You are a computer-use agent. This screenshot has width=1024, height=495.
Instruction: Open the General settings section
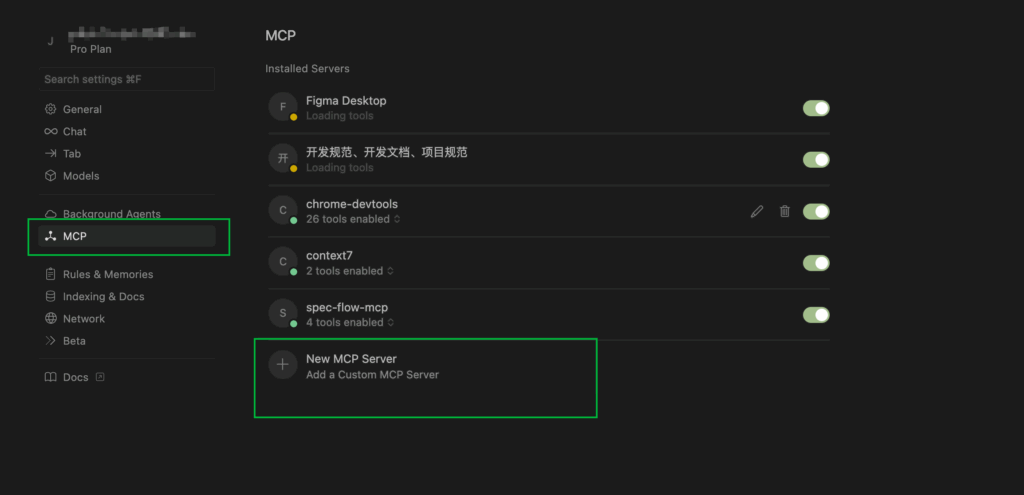[x=82, y=109]
